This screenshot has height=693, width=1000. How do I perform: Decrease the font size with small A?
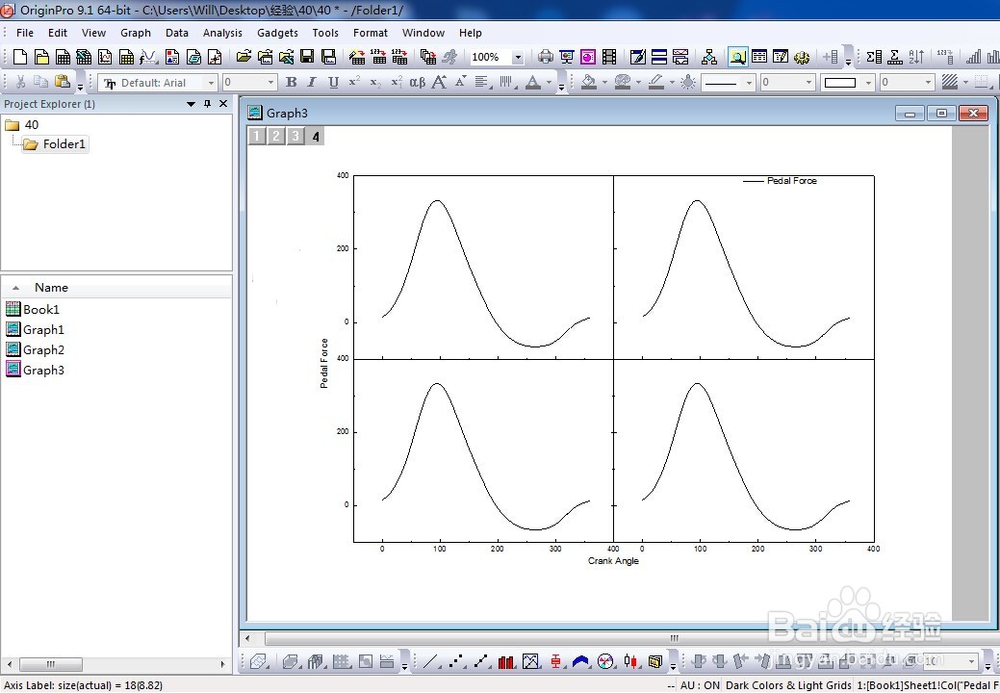460,82
